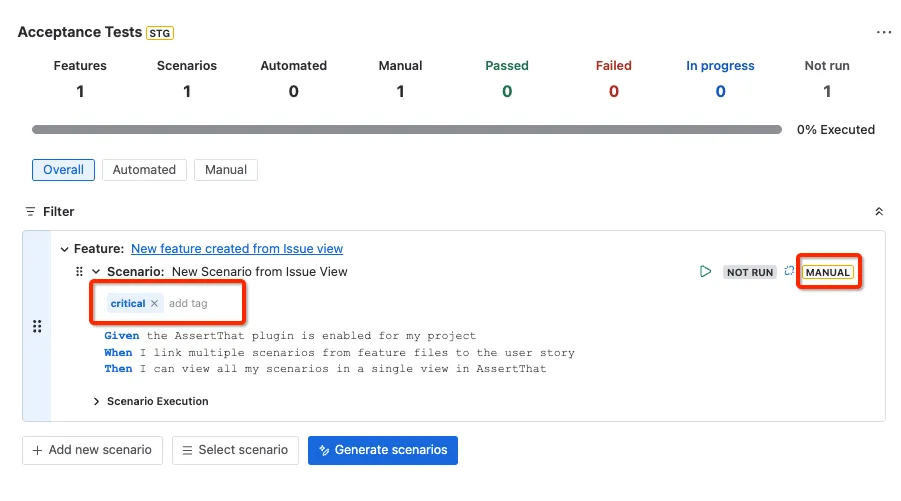901x501 pixels.
Task: Collapse the panel with double chevron up
Action: (879, 211)
